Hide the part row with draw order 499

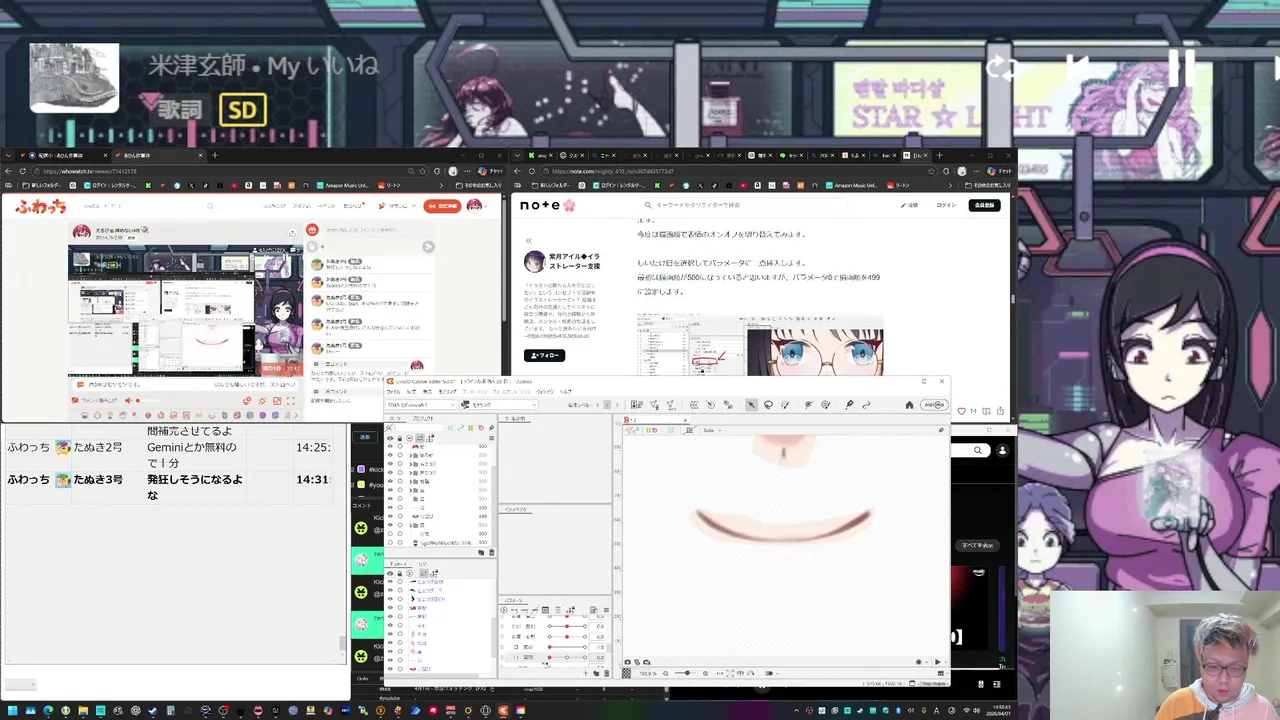390,516
